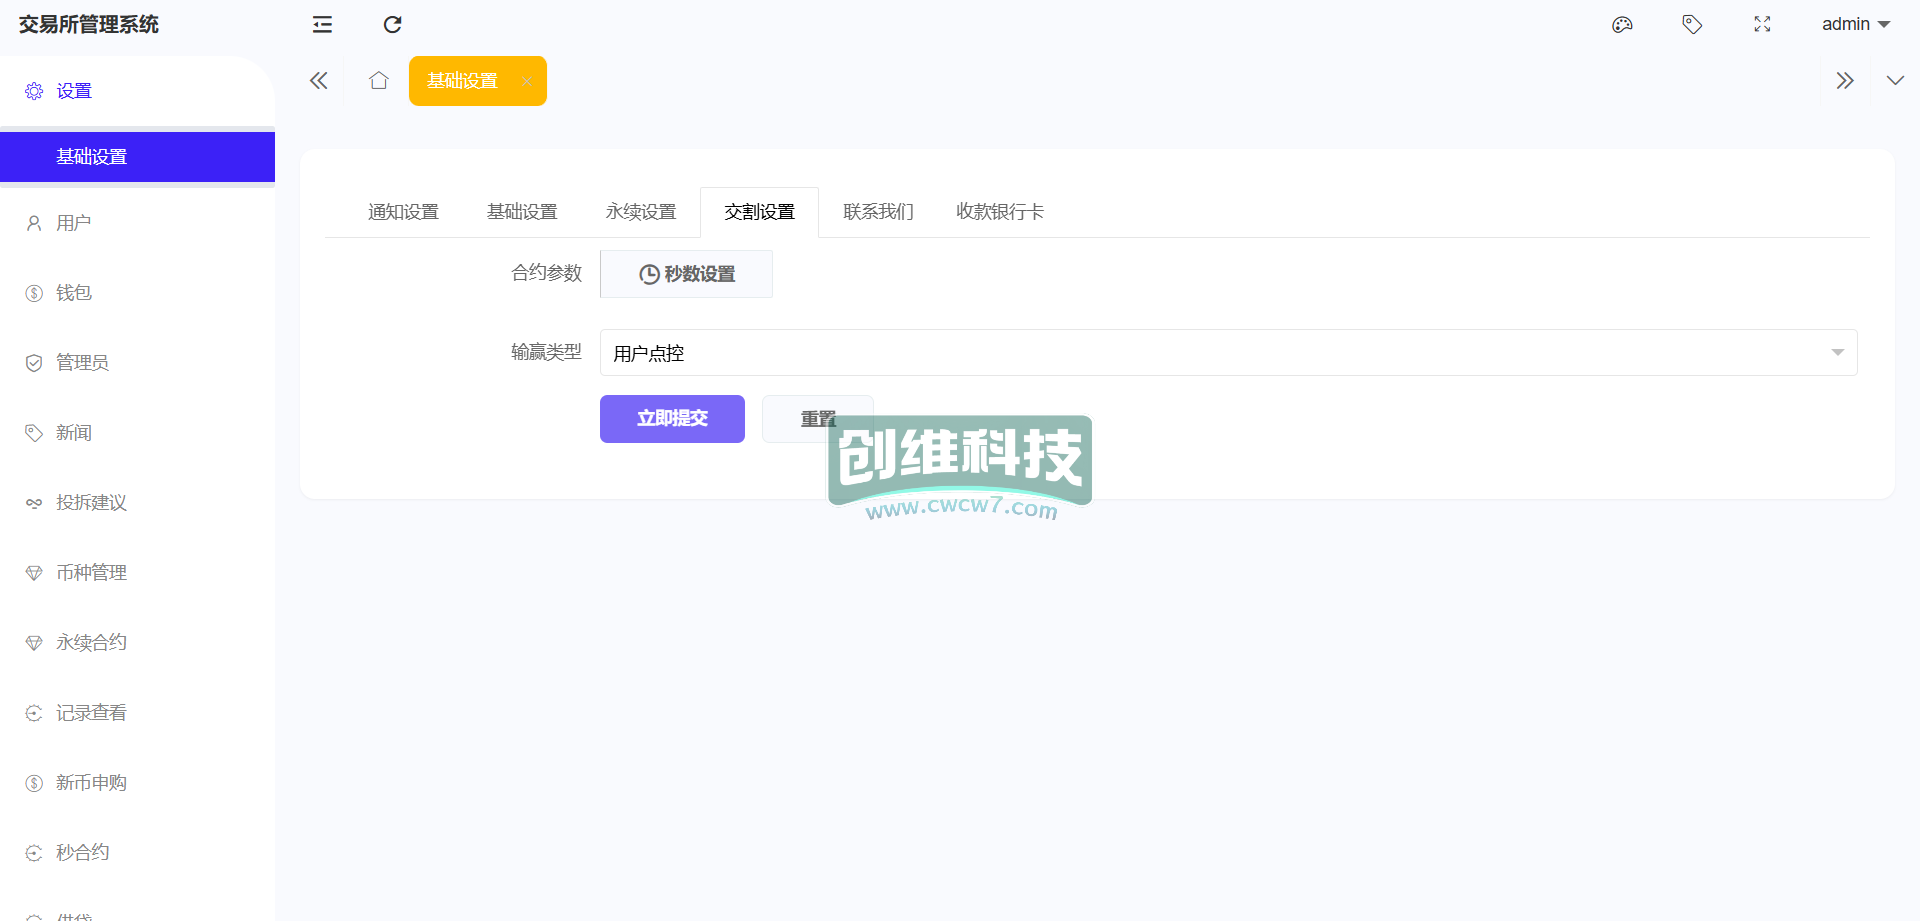The image size is (1920, 921).
Task: Collapse the sidebar with menu fold icon
Action: point(322,25)
